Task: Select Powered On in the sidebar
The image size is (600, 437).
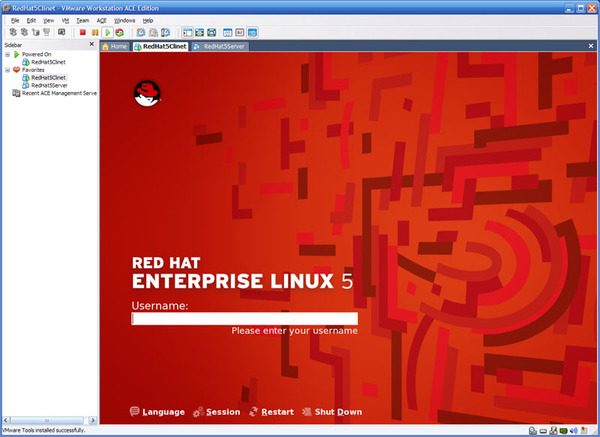Action: [x=36, y=54]
